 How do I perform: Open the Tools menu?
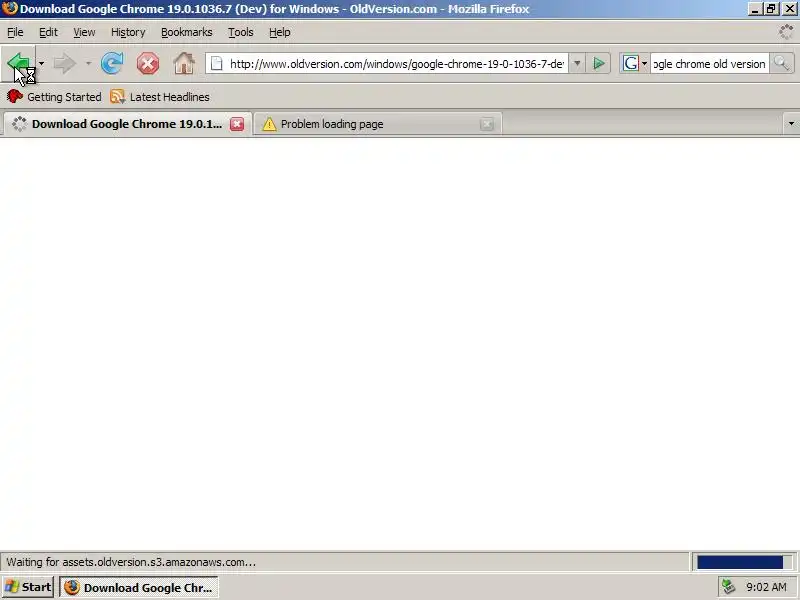click(x=241, y=32)
